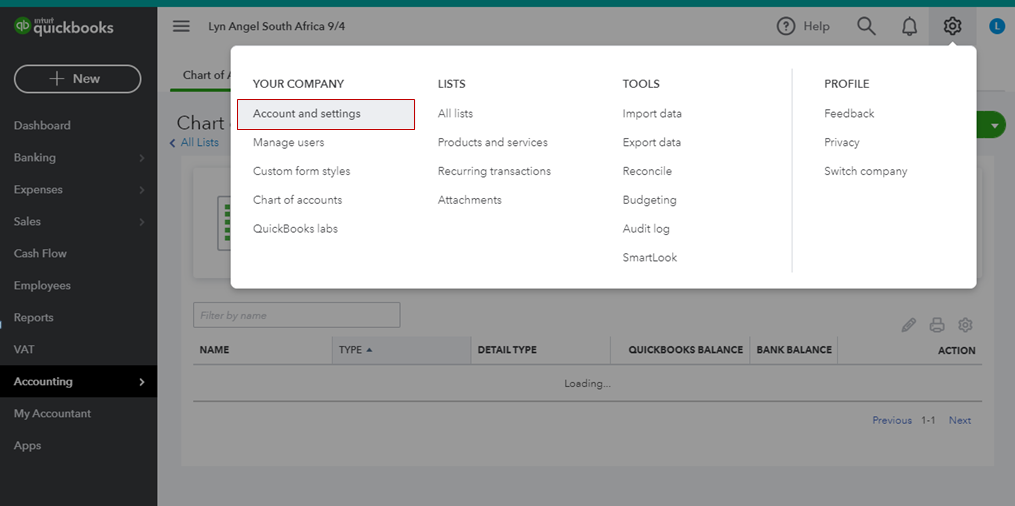Open Attachments list
This screenshot has width=1015, height=506.
click(470, 200)
